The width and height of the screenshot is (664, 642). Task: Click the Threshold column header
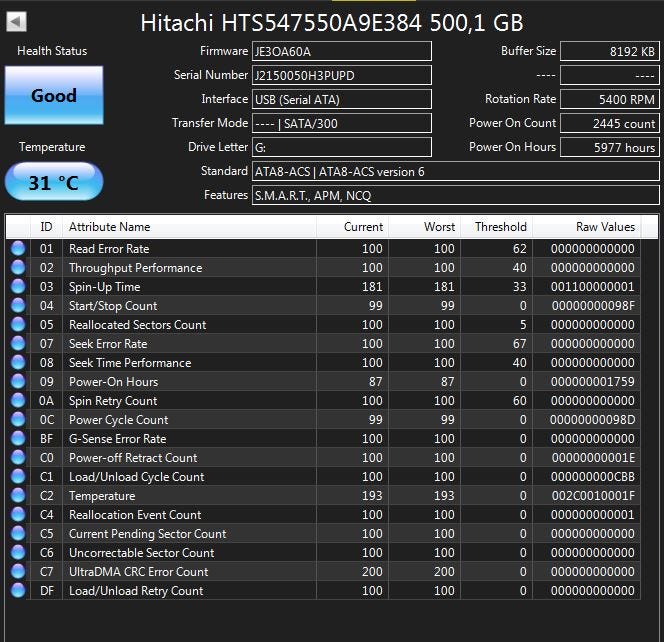496,227
